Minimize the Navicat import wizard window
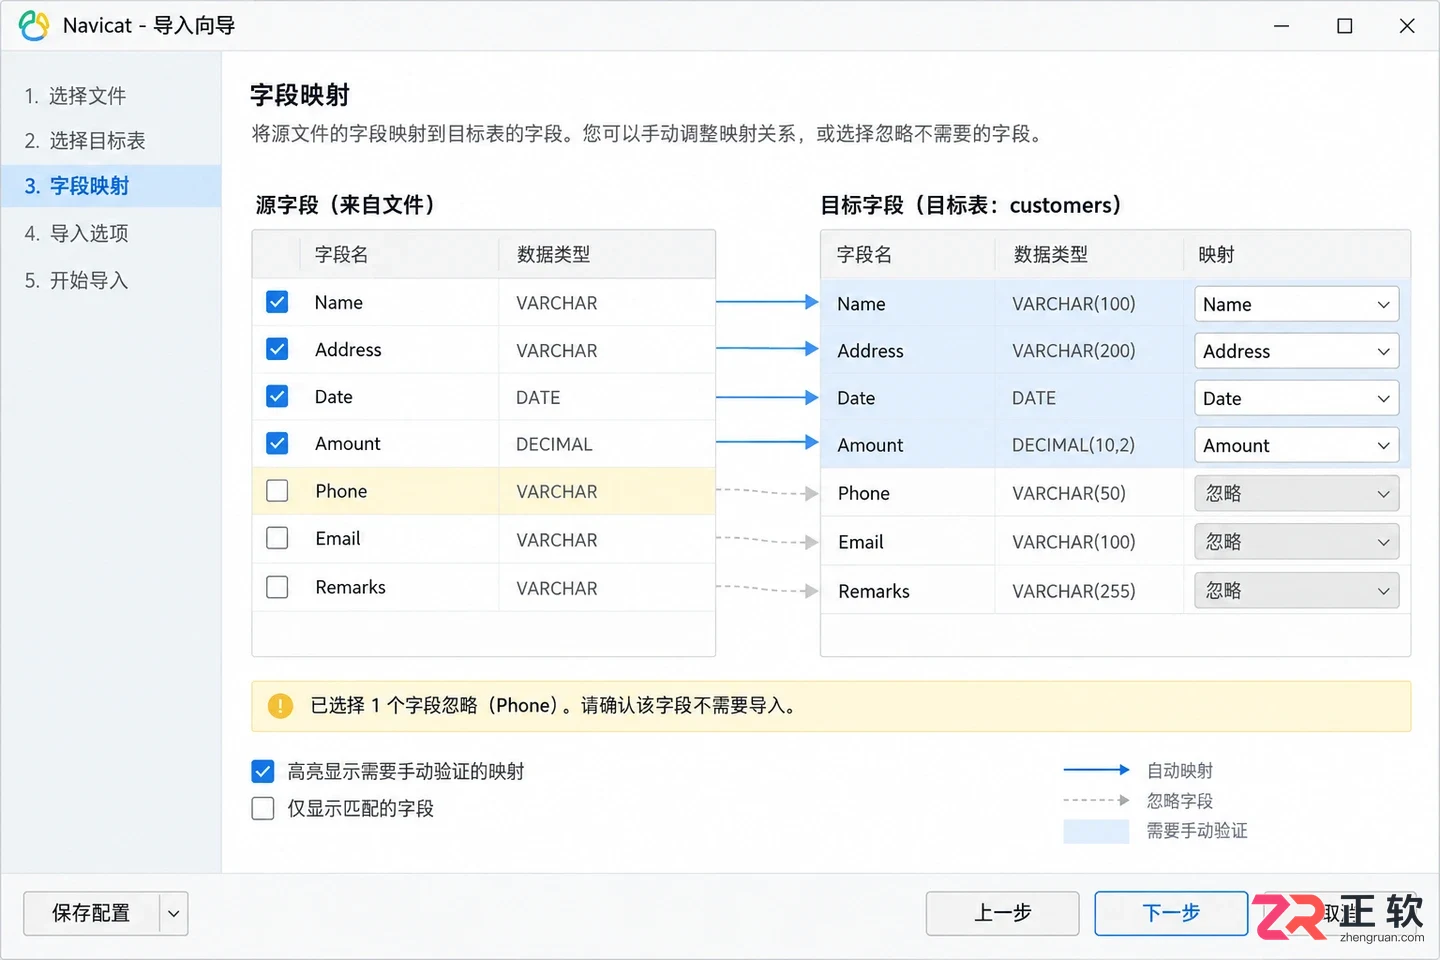The width and height of the screenshot is (1440, 960). [x=1282, y=26]
